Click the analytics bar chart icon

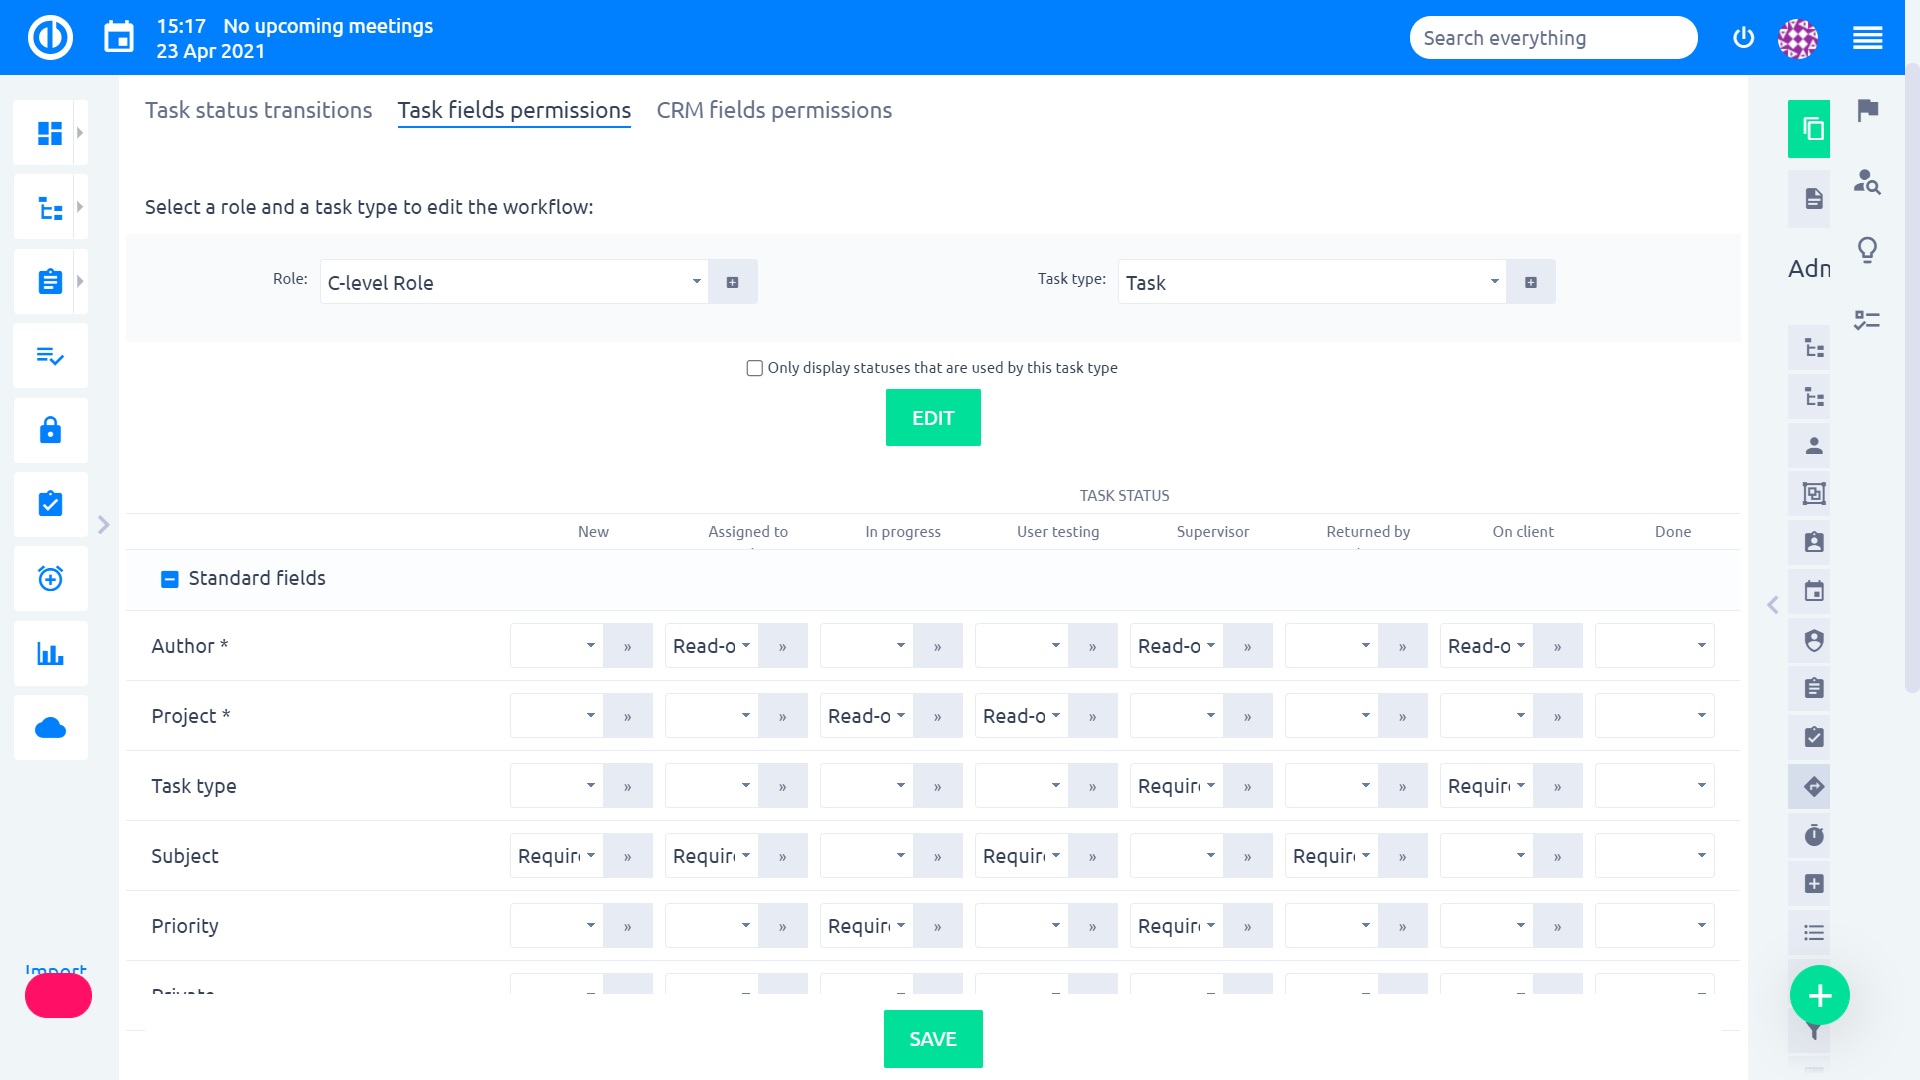click(50, 655)
